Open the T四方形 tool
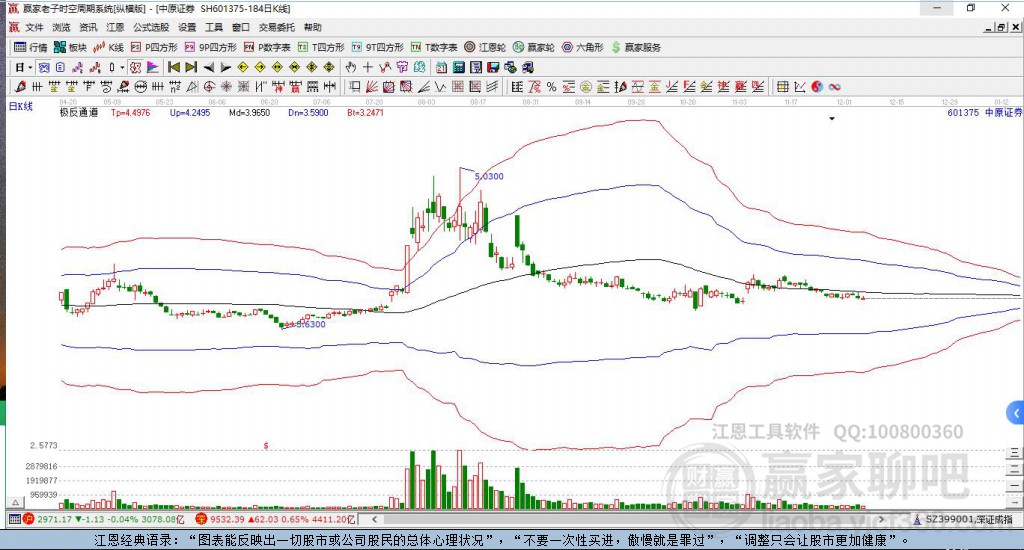The image size is (1024, 550). pyautogui.click(x=321, y=47)
